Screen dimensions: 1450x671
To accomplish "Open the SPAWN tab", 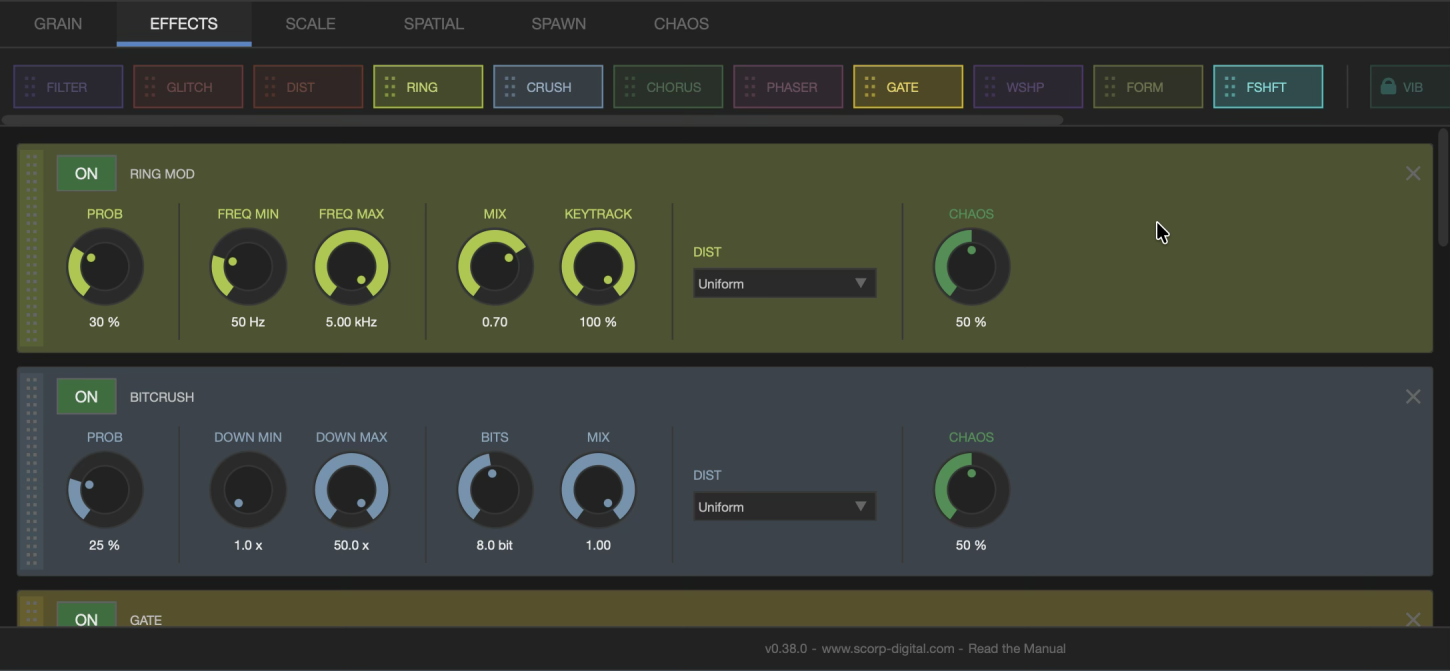I will coord(559,23).
